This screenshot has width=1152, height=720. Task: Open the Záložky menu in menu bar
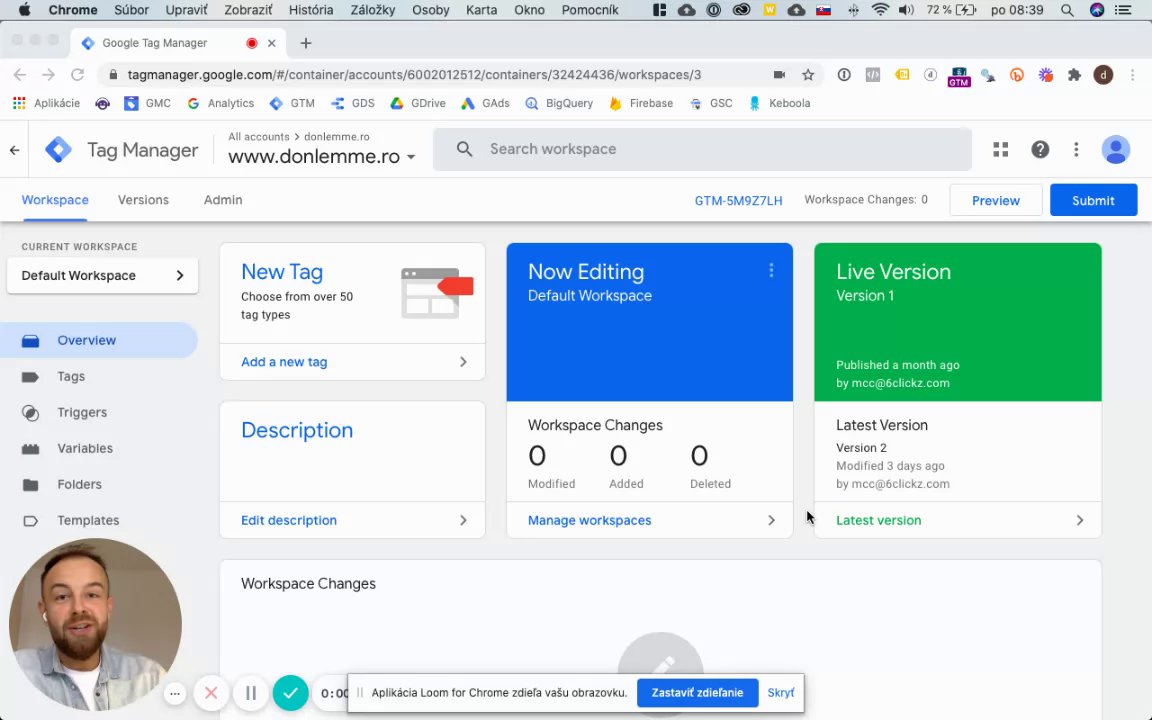[372, 10]
